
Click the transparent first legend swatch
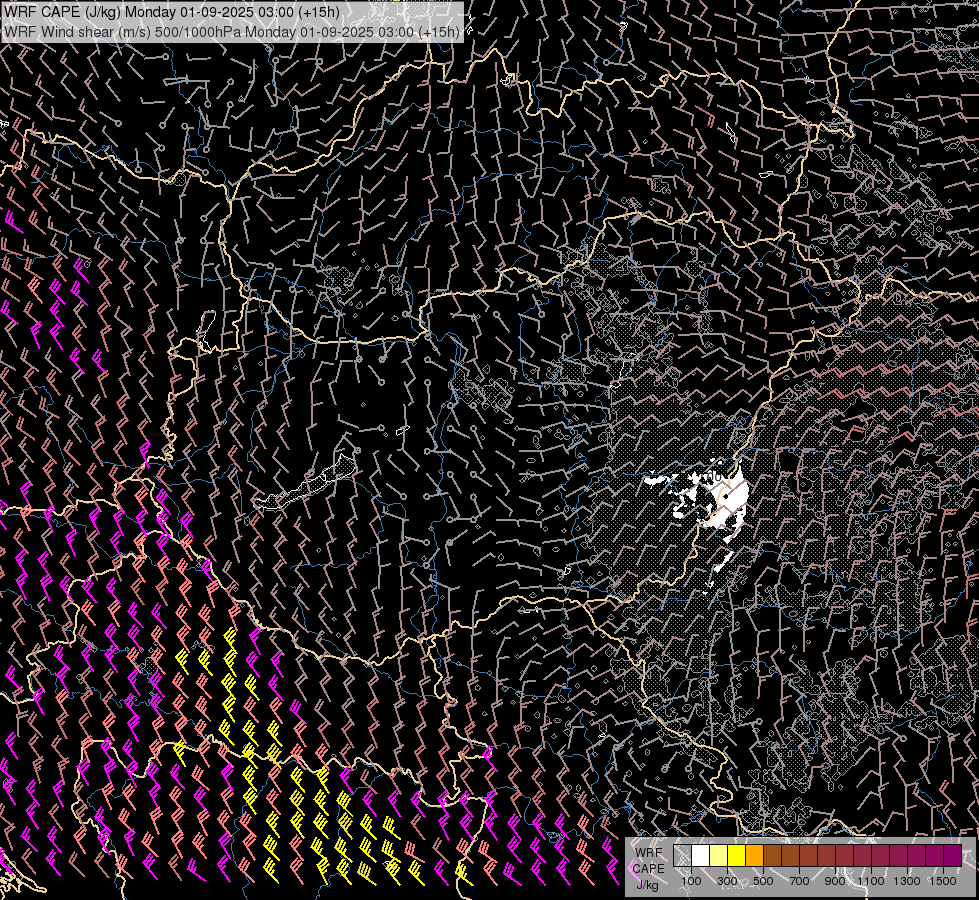point(682,856)
